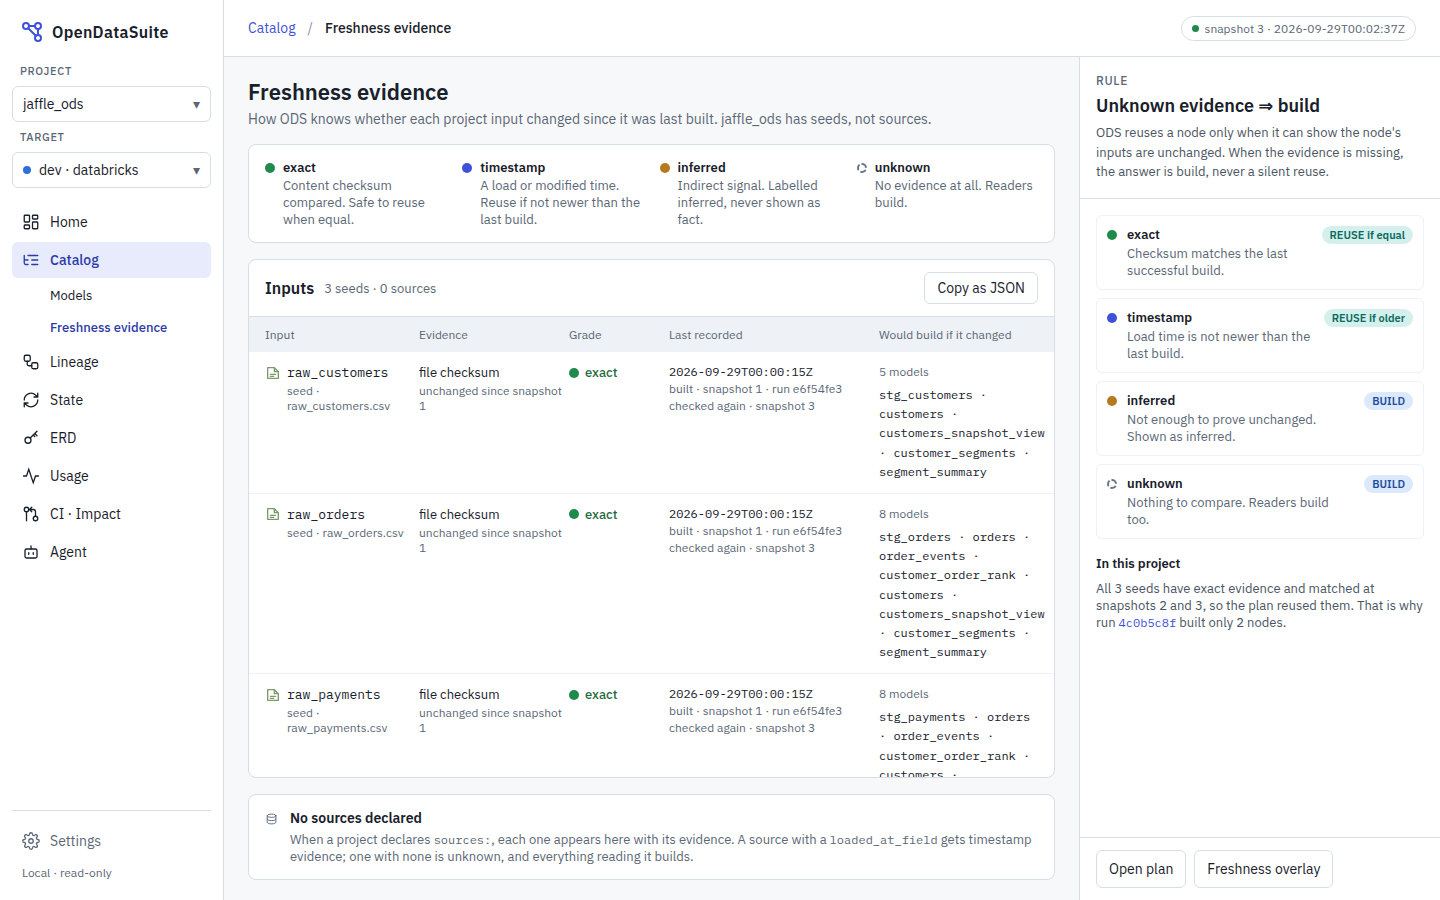Click the Agent robot icon
The height and width of the screenshot is (900, 1440).
[31, 552]
